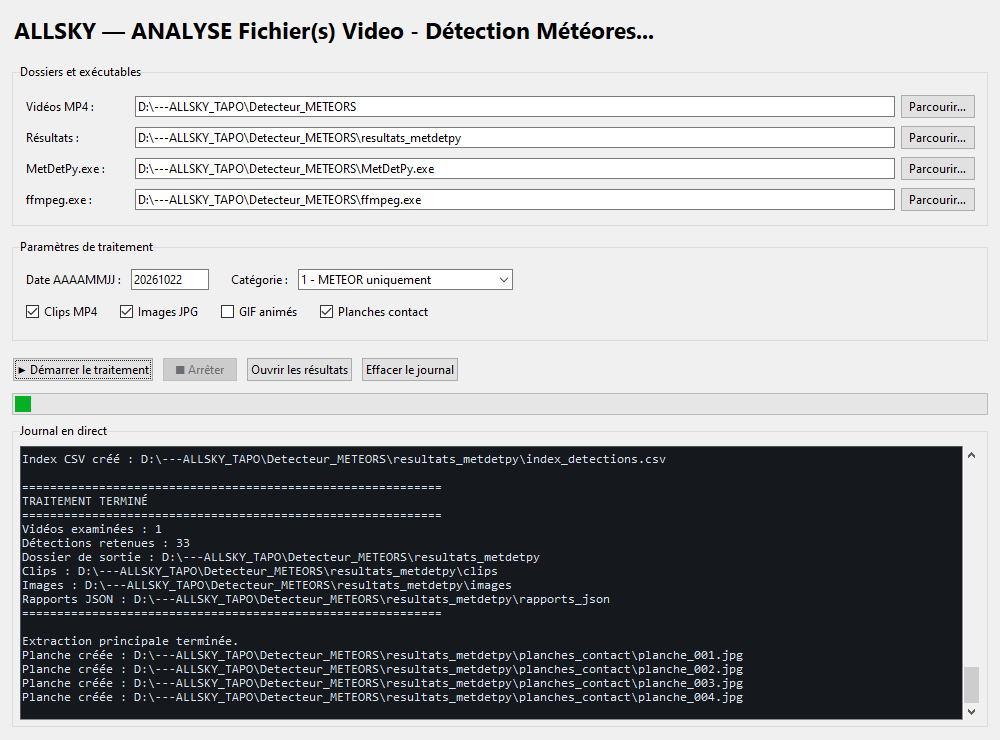Browse for the ffmpeg.exe file

938,200
